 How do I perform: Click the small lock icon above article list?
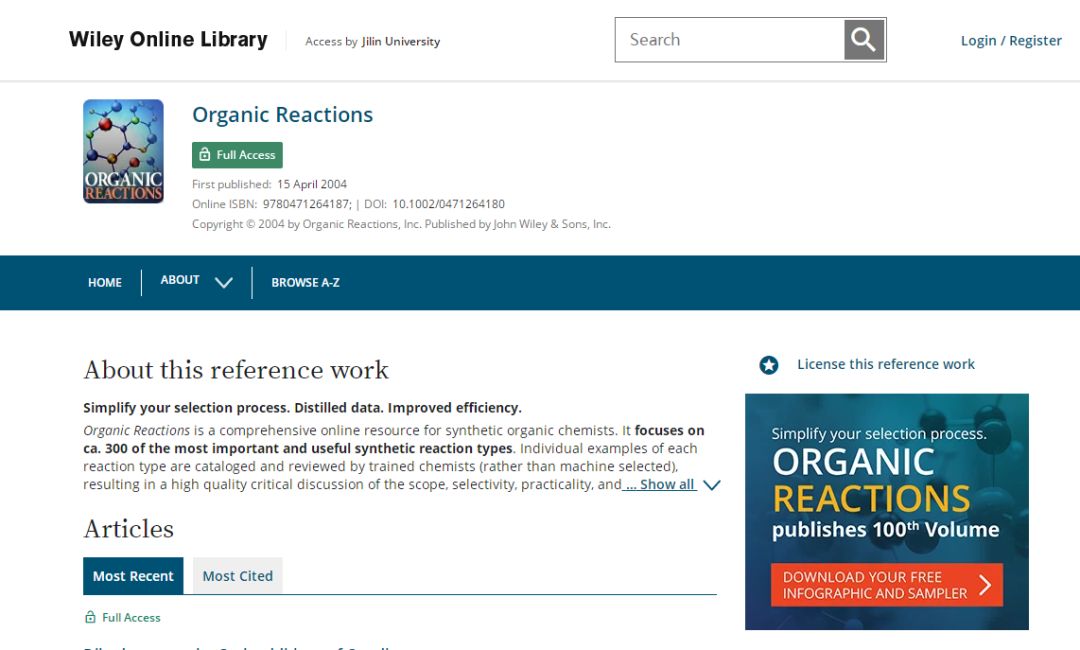(x=90, y=618)
